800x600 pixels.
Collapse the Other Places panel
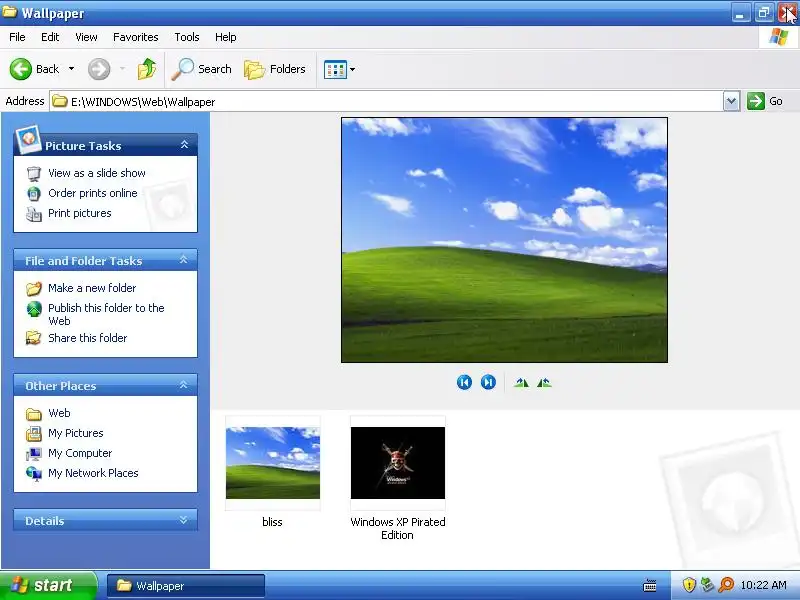click(184, 385)
